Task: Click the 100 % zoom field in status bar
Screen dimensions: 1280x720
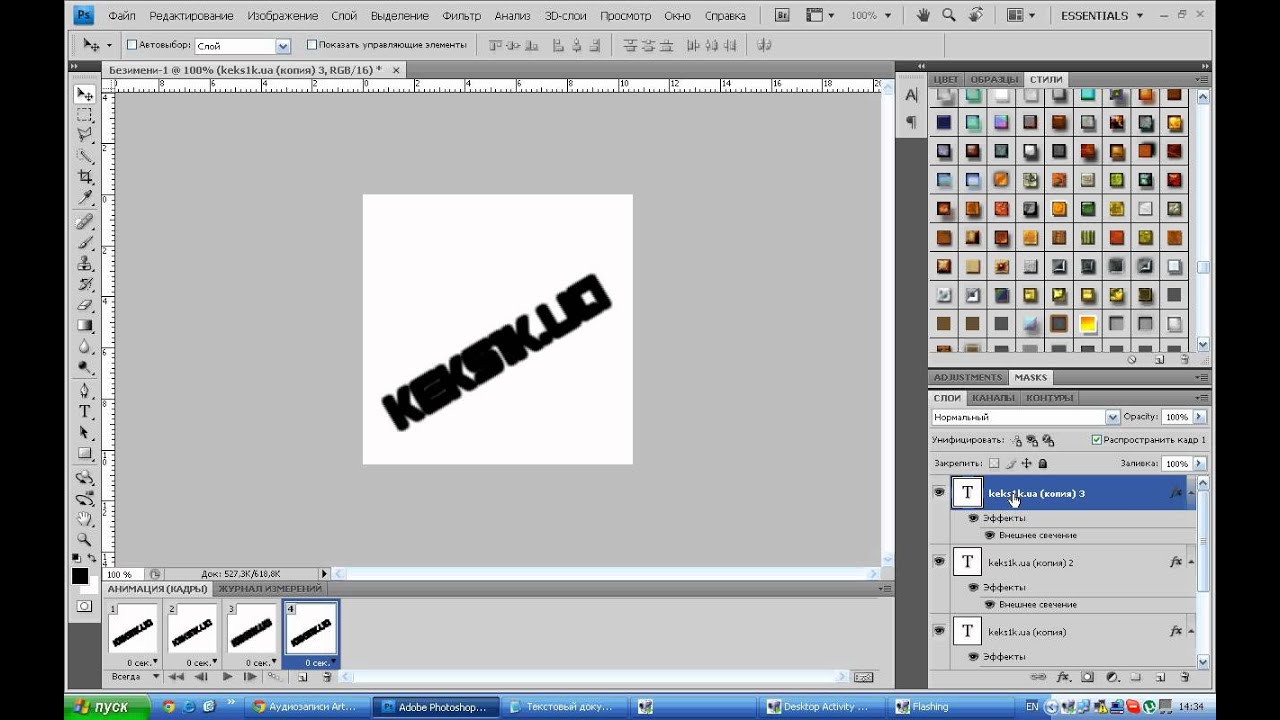Action: point(124,574)
